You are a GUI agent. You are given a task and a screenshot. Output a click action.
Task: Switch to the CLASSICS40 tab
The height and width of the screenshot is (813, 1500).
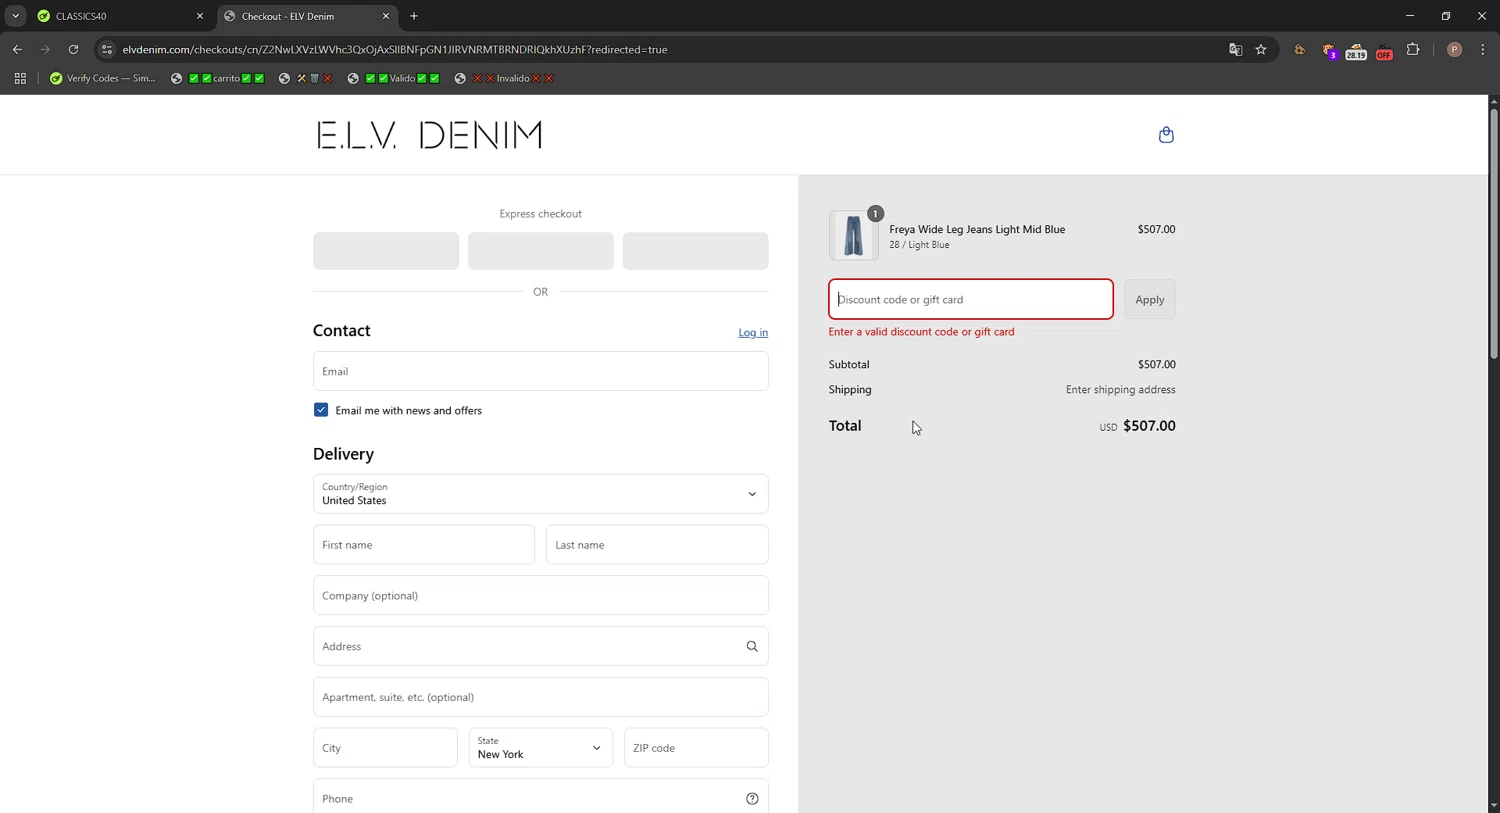(118, 16)
